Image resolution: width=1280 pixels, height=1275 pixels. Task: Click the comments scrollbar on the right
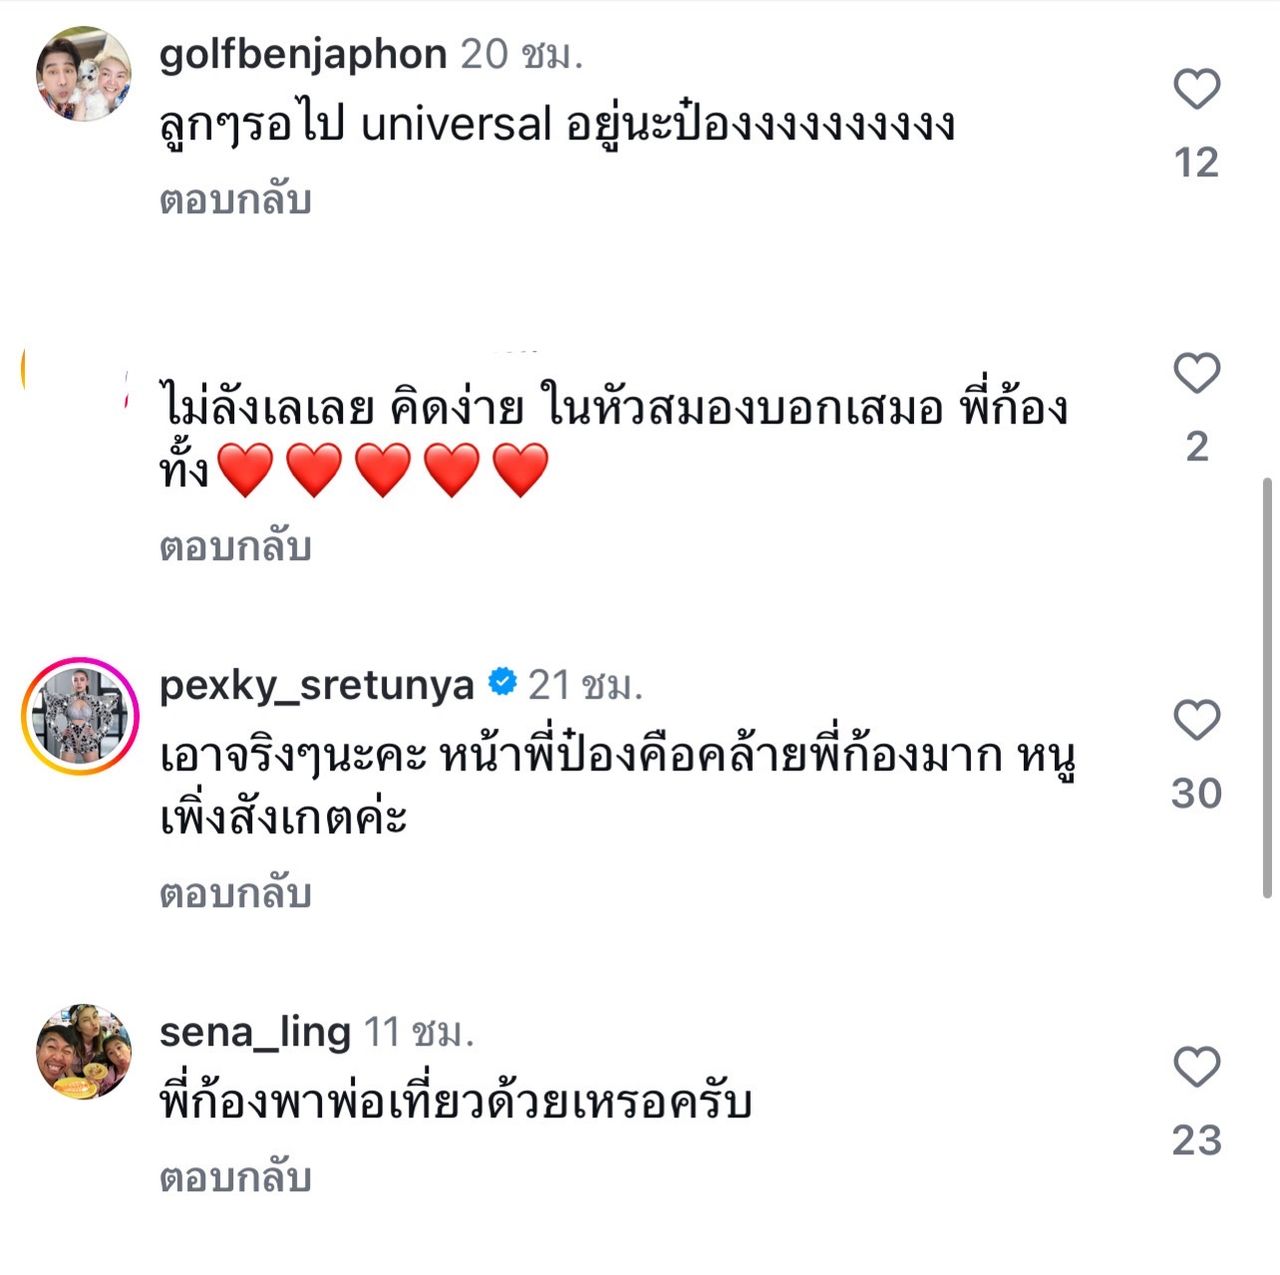pos(1269,688)
